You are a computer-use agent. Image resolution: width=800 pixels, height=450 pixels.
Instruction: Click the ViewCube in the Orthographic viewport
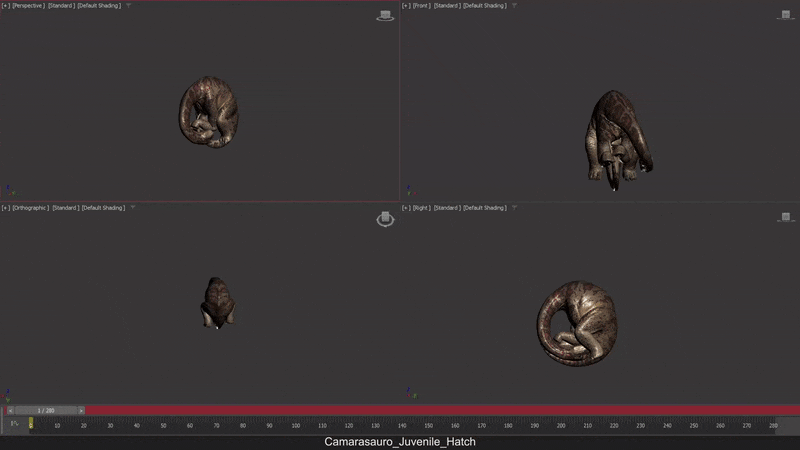coord(385,219)
